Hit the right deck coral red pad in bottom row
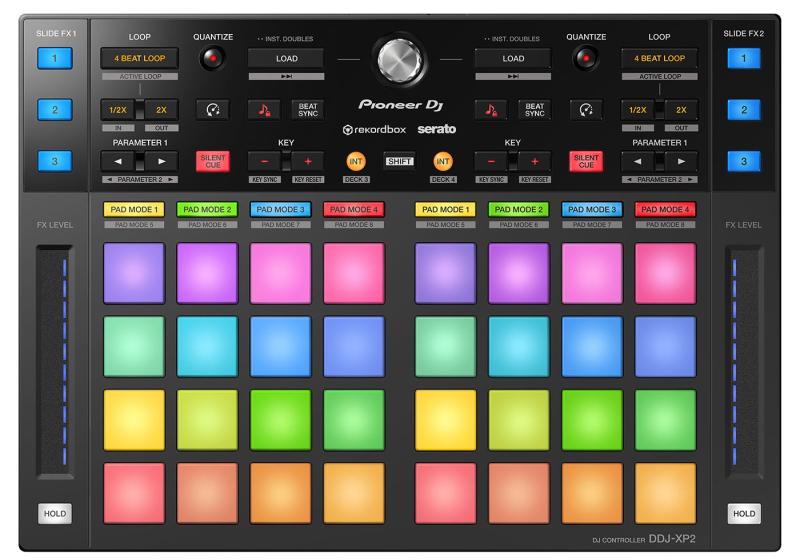 pos(445,494)
